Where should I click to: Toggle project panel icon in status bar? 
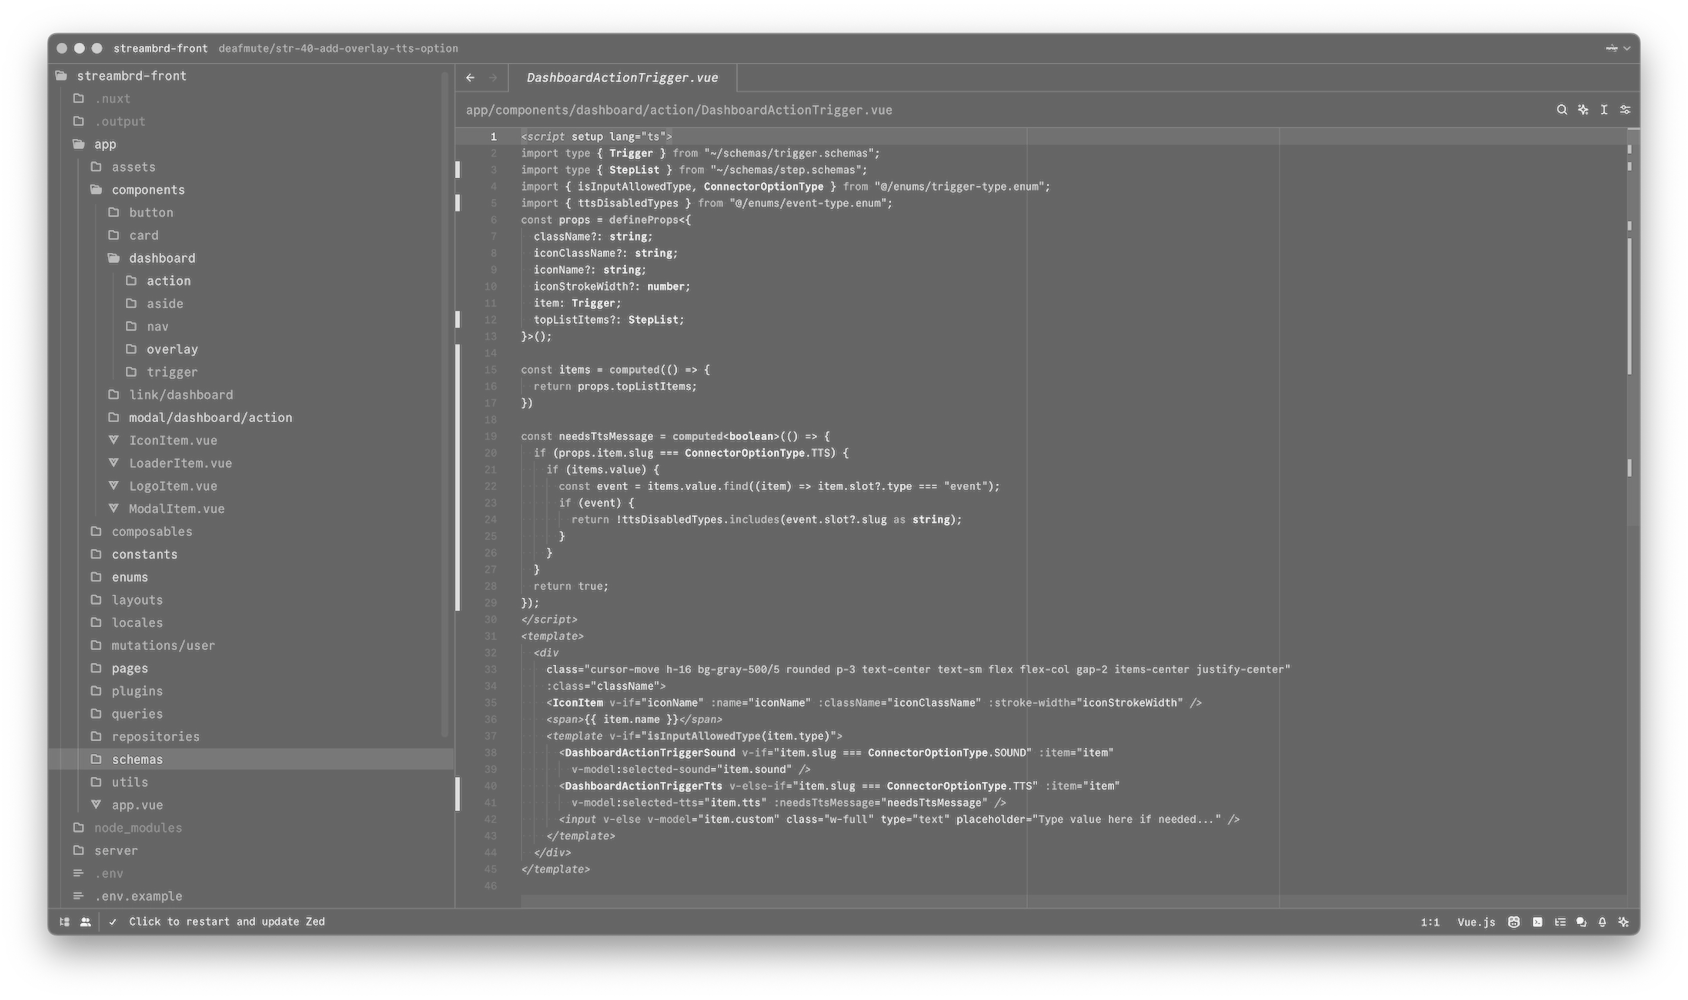click(x=65, y=922)
